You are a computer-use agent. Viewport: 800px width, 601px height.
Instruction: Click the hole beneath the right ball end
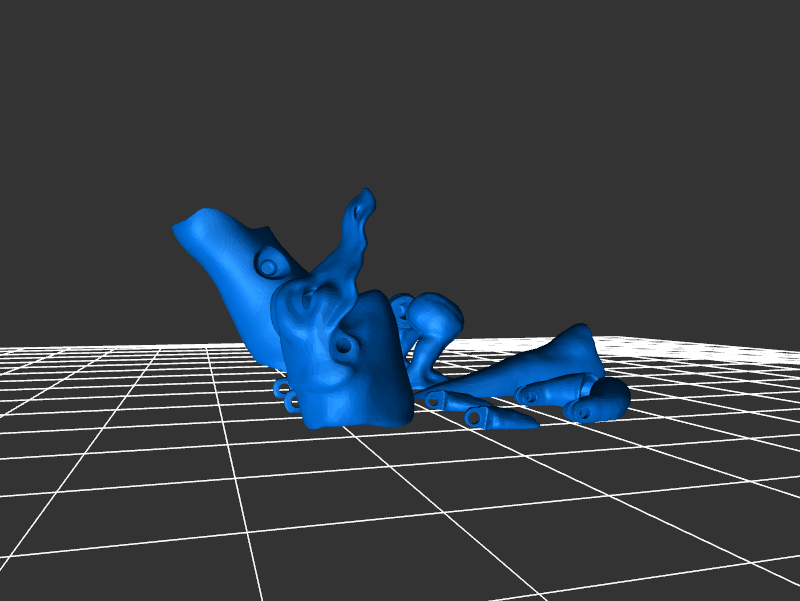coord(582,410)
